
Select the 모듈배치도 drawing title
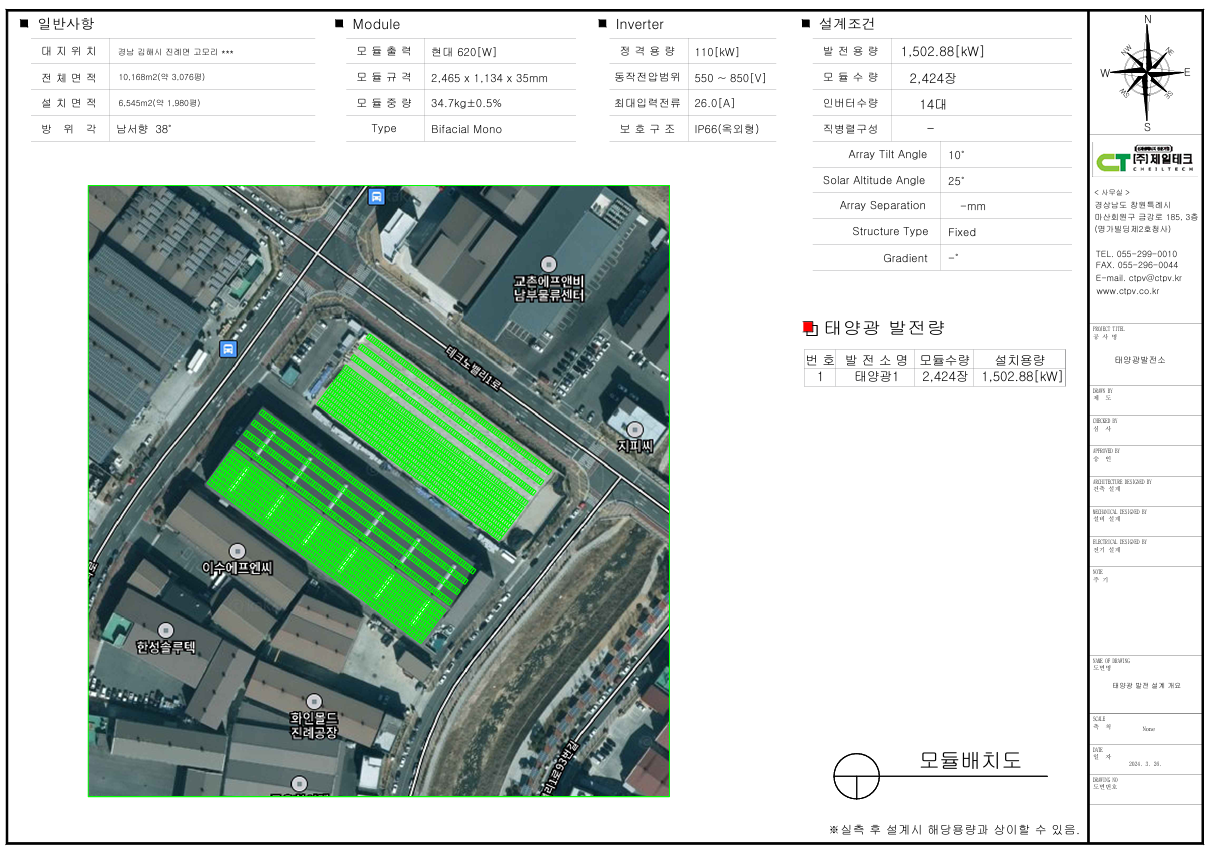coord(969,760)
